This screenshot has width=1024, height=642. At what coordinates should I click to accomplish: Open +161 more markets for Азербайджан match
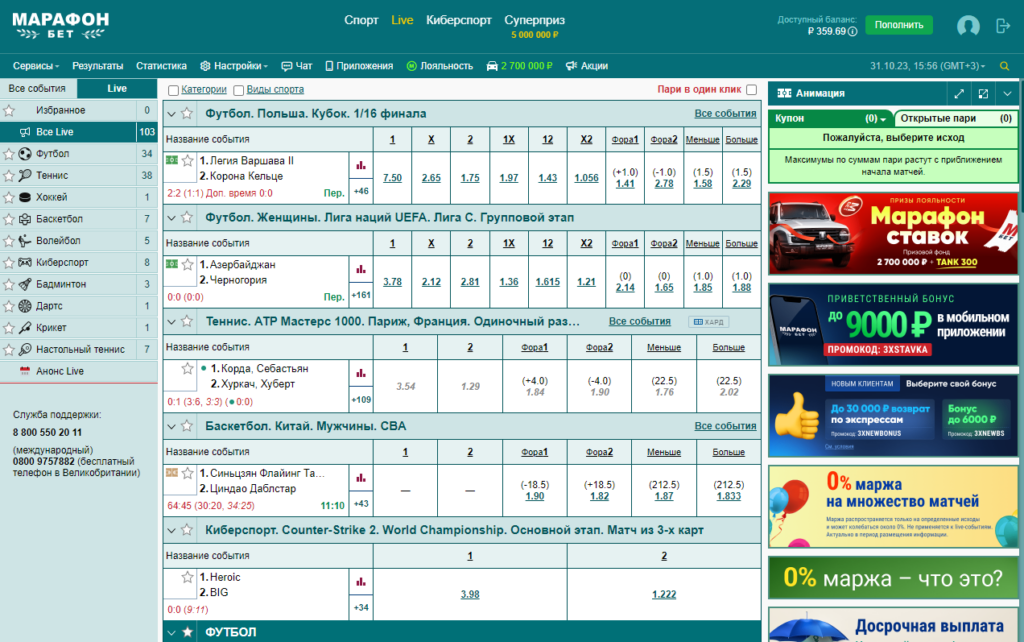tap(360, 295)
